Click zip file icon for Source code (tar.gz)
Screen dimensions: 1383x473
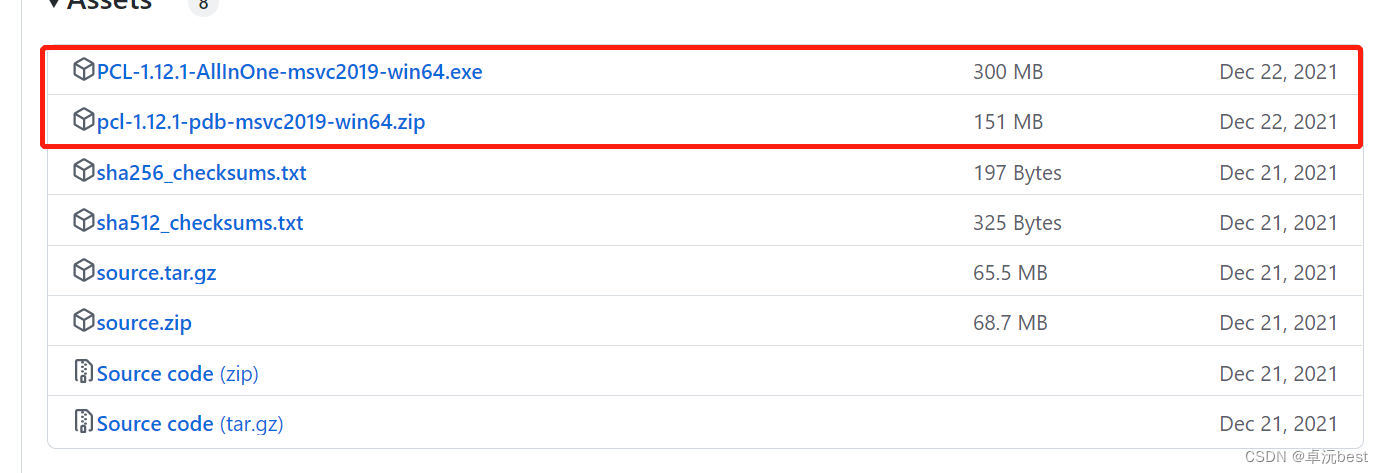tap(84, 422)
